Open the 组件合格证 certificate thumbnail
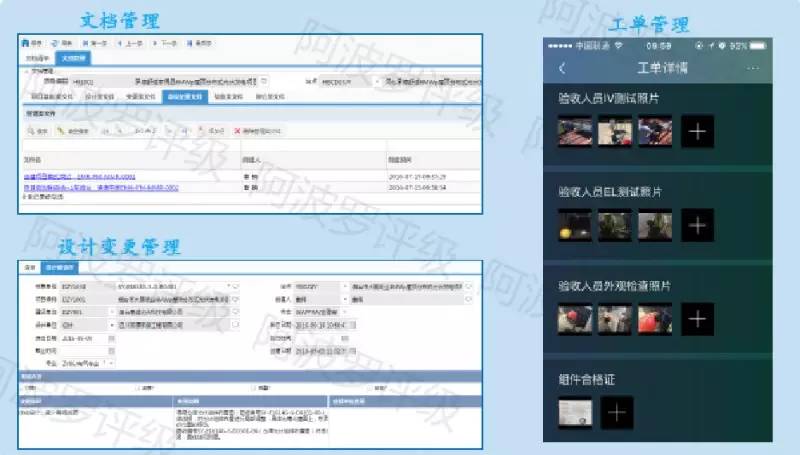The width and height of the screenshot is (800, 455). point(575,412)
